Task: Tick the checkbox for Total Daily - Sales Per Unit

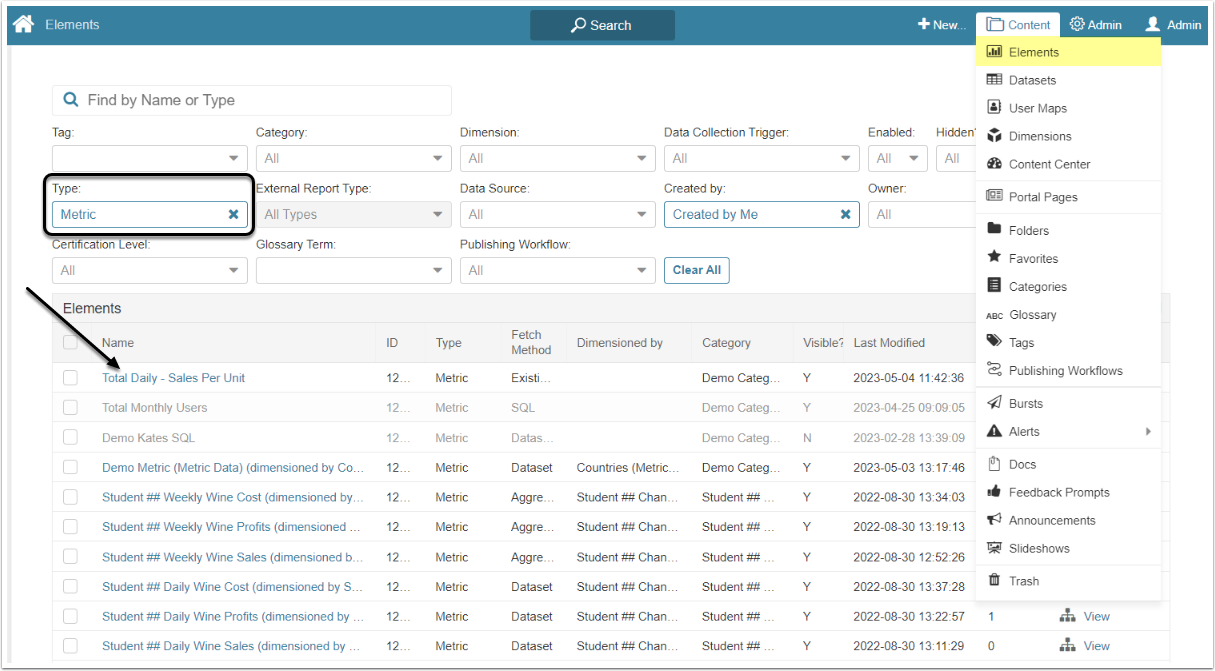Action: coord(70,378)
